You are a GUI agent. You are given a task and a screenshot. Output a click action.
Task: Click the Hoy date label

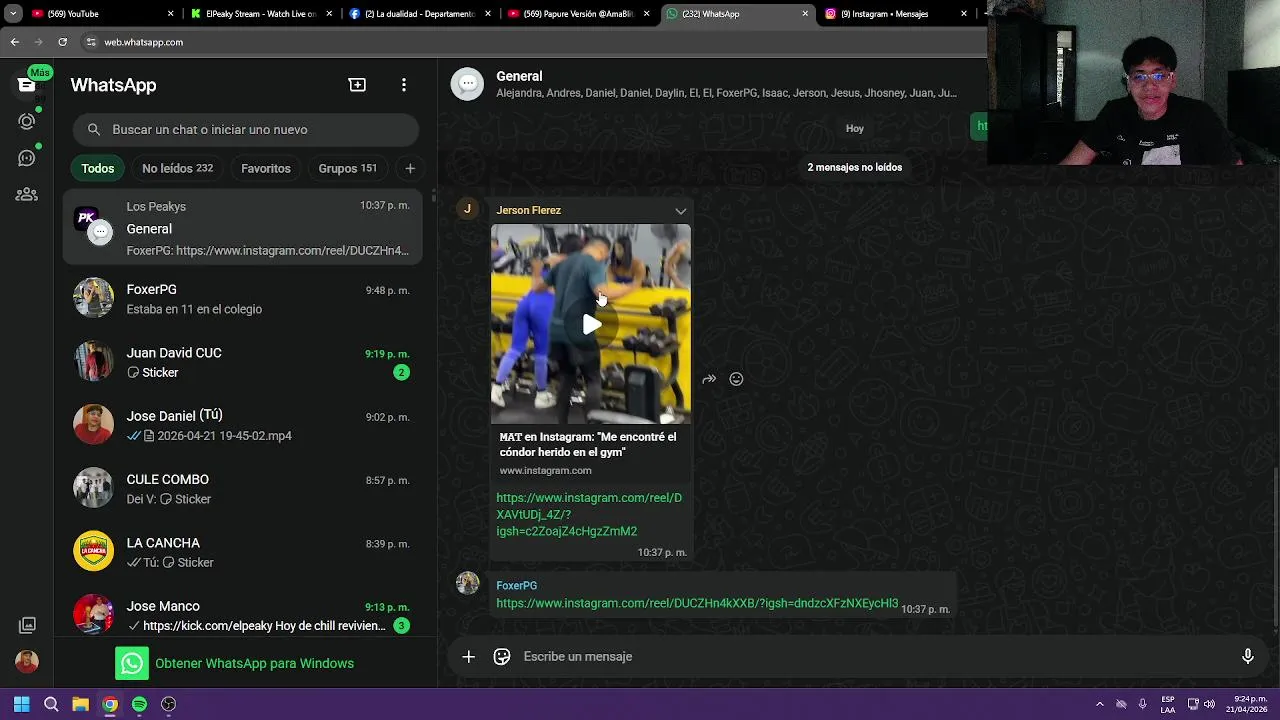(x=854, y=128)
